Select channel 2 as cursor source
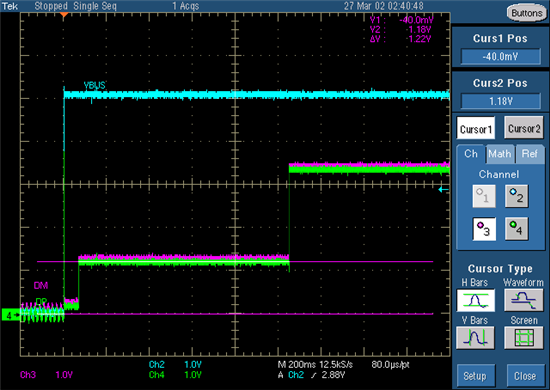 (x=517, y=196)
